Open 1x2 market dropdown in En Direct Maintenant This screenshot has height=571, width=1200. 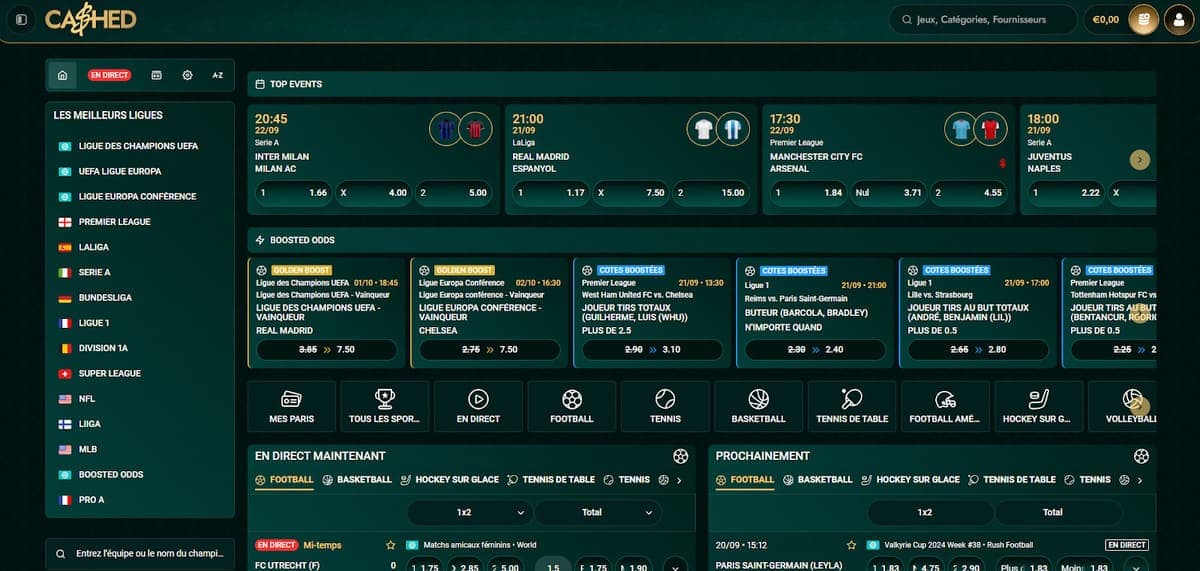click(469, 512)
